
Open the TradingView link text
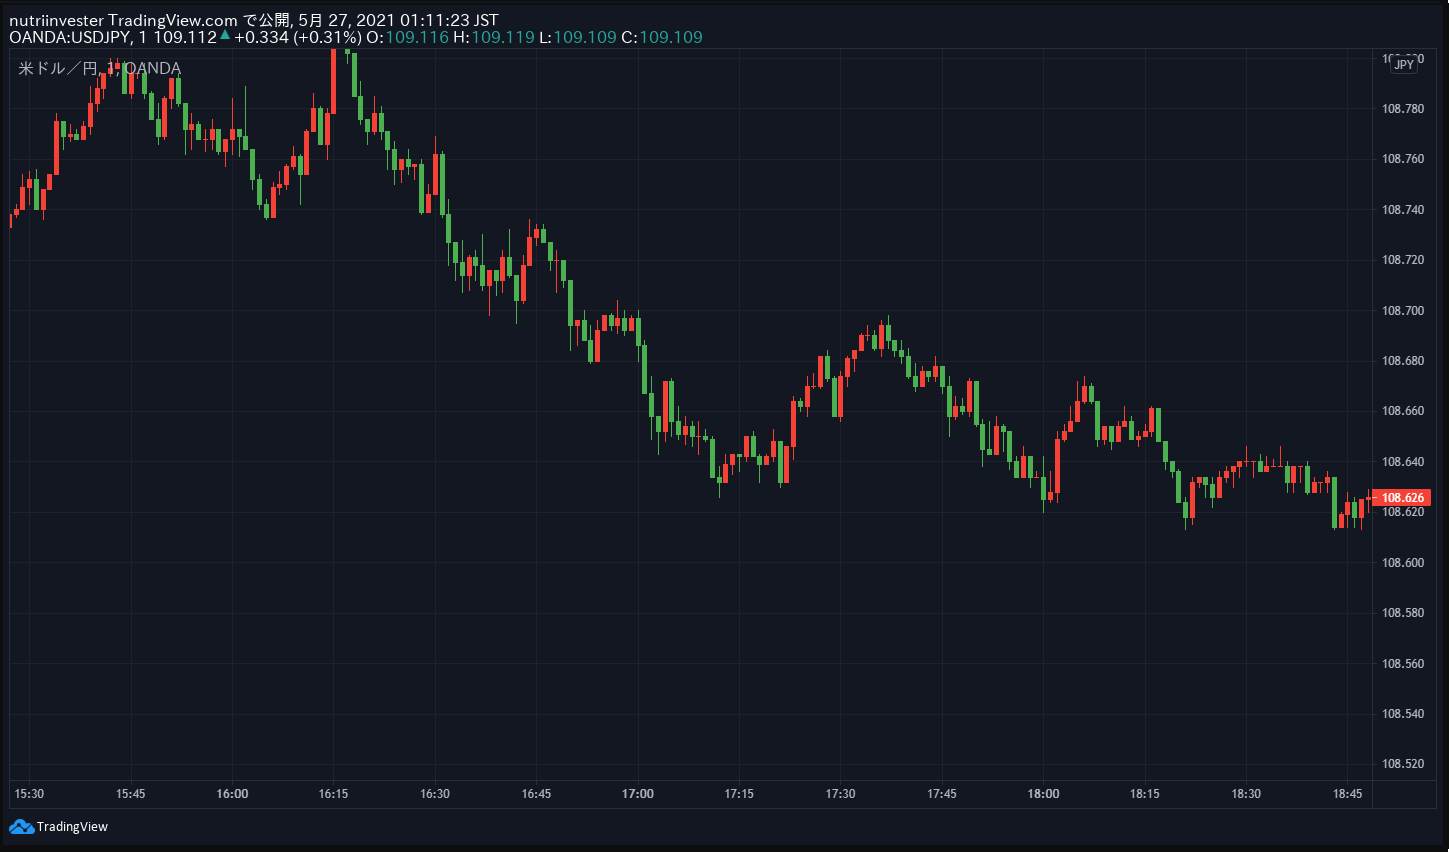point(72,827)
